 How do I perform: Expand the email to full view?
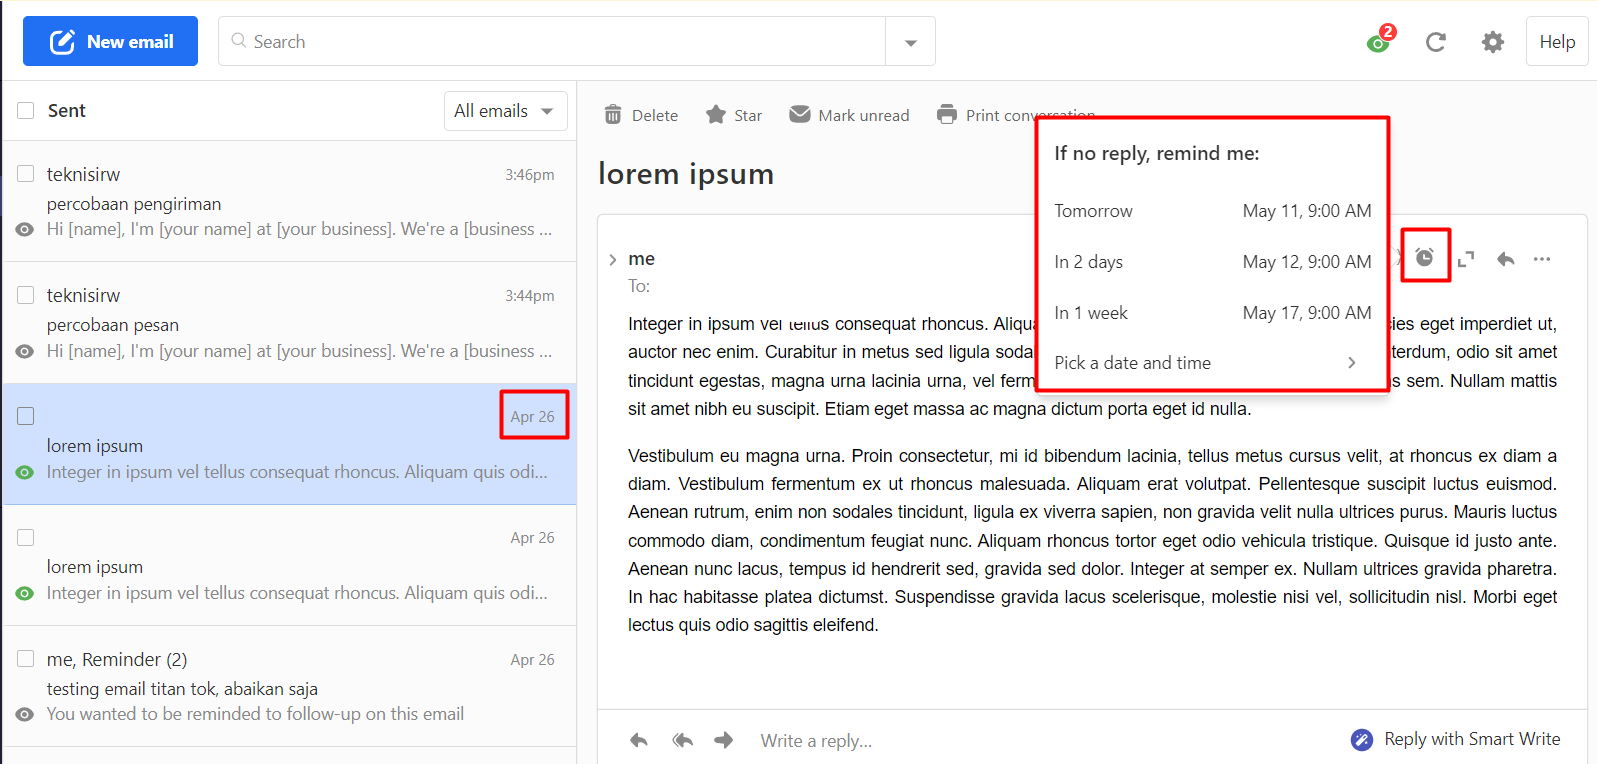point(1466,259)
